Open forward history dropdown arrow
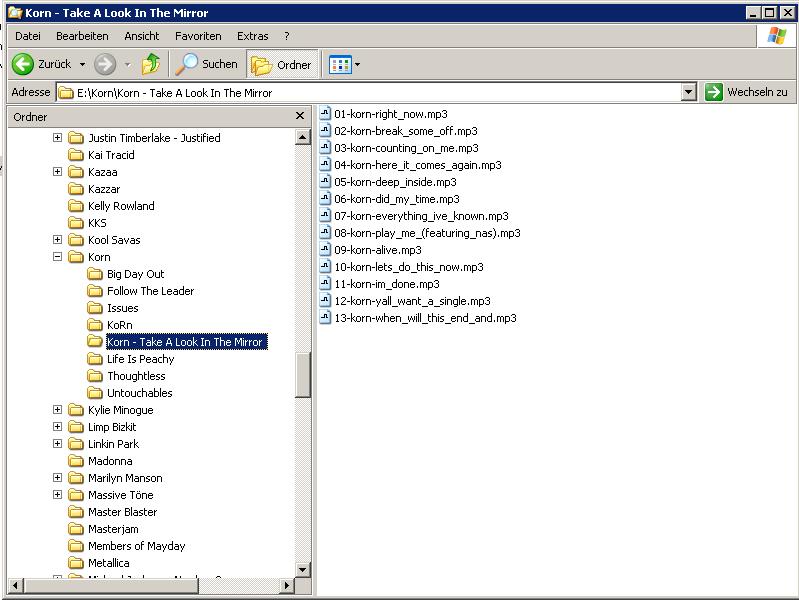The width and height of the screenshot is (799, 600). coord(127,65)
